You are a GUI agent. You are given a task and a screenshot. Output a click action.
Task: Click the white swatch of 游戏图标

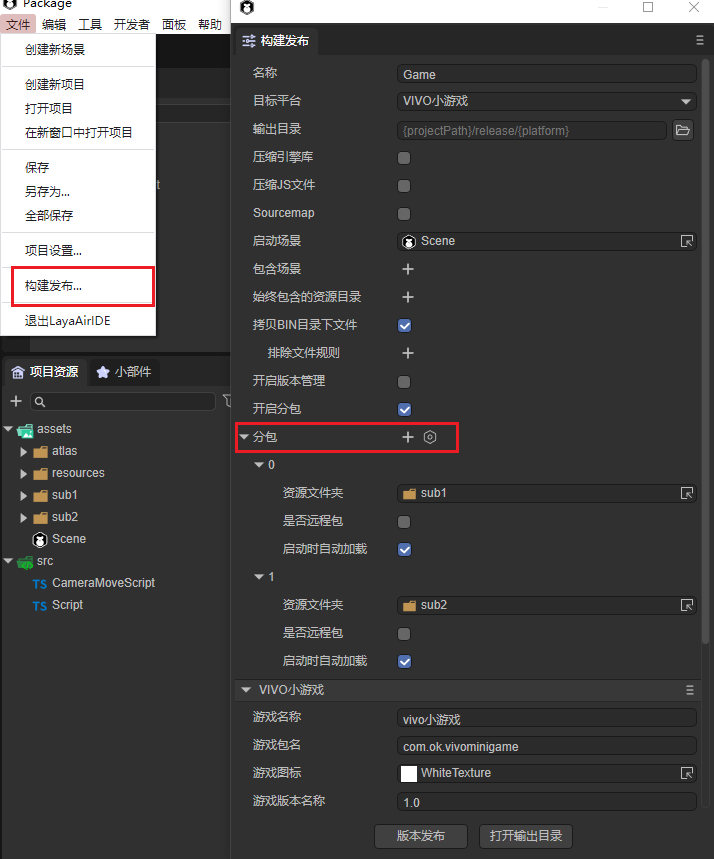click(x=408, y=773)
